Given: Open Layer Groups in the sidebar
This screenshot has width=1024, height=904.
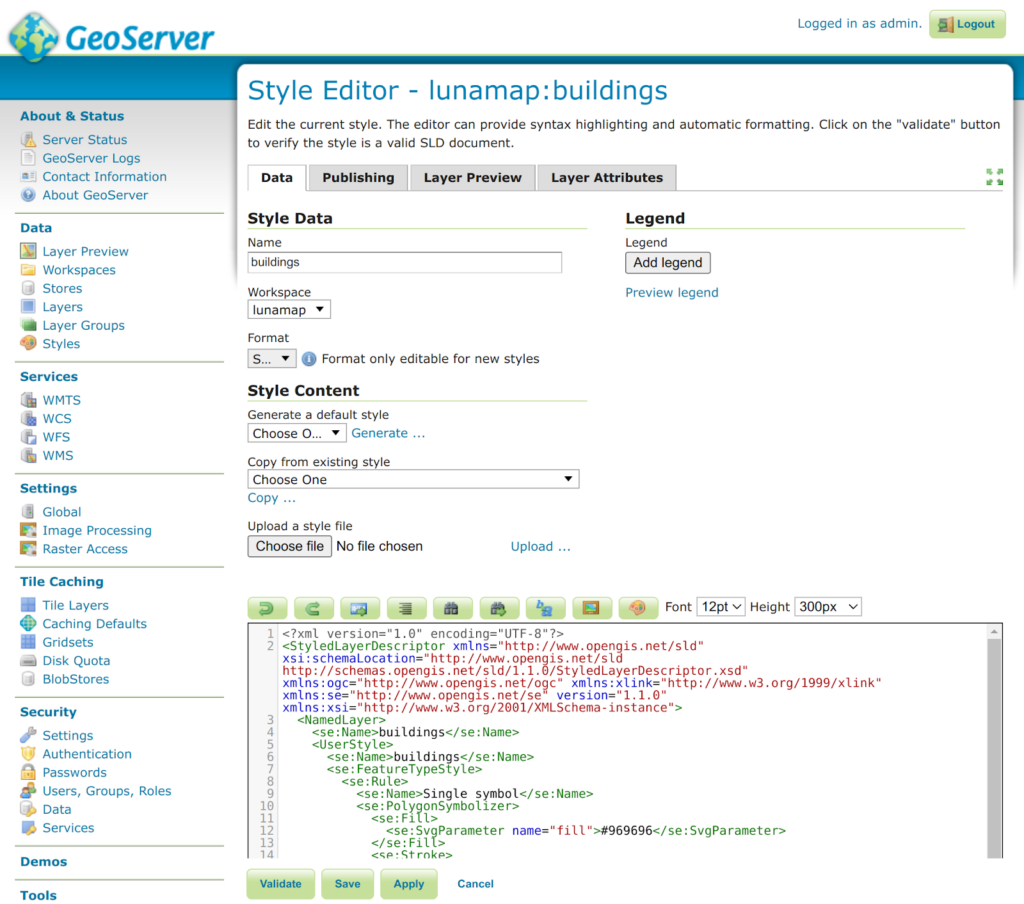Looking at the screenshot, I should pyautogui.click(x=83, y=325).
